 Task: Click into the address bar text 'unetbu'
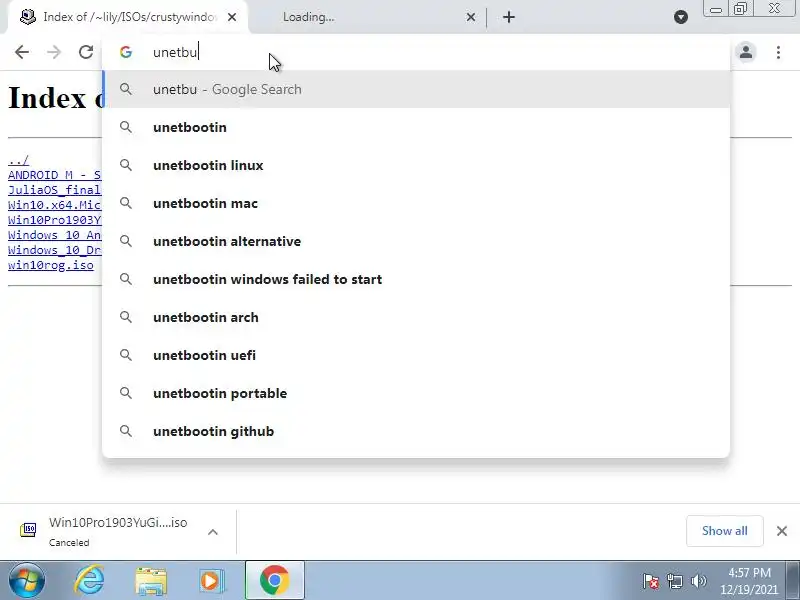pos(175,52)
